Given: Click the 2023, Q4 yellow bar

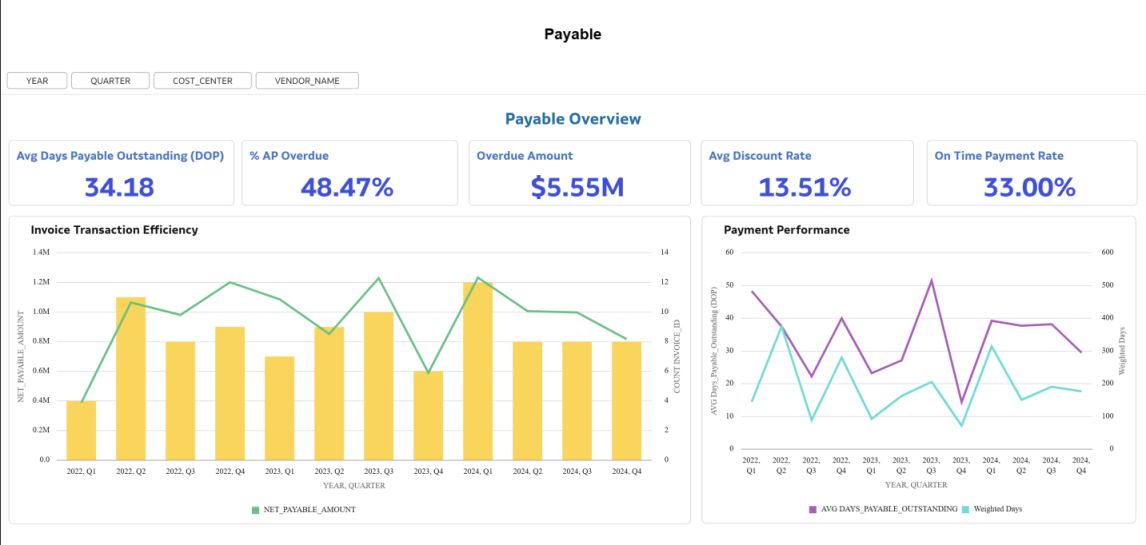Looking at the screenshot, I should [428, 415].
